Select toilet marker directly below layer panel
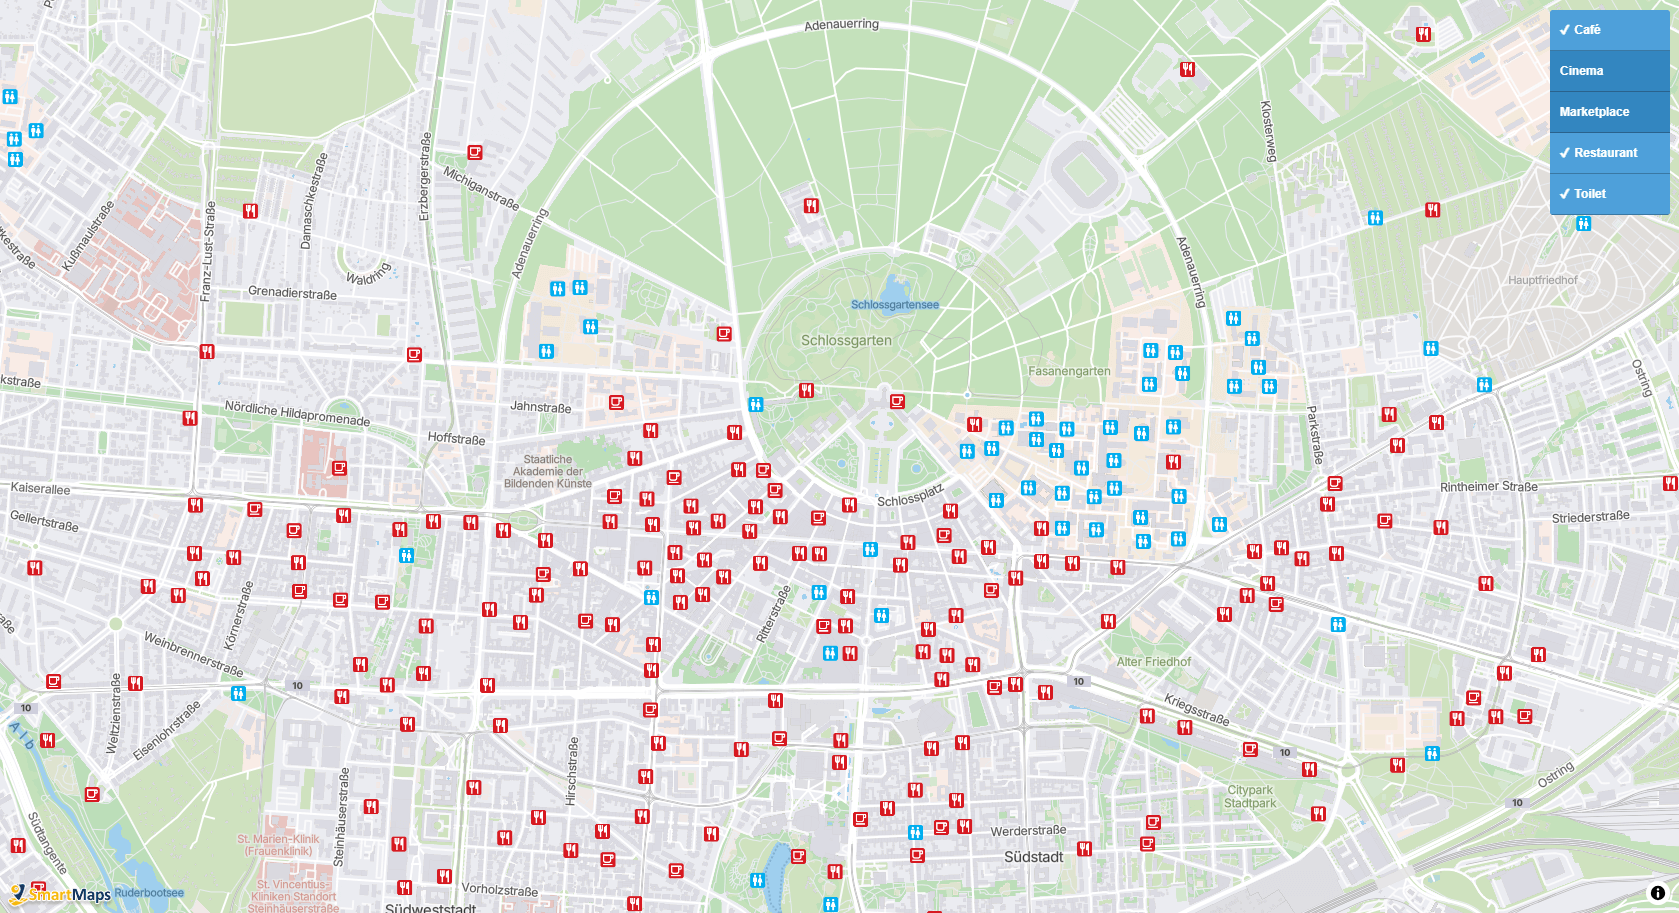This screenshot has height=913, width=1679. coord(1584,224)
